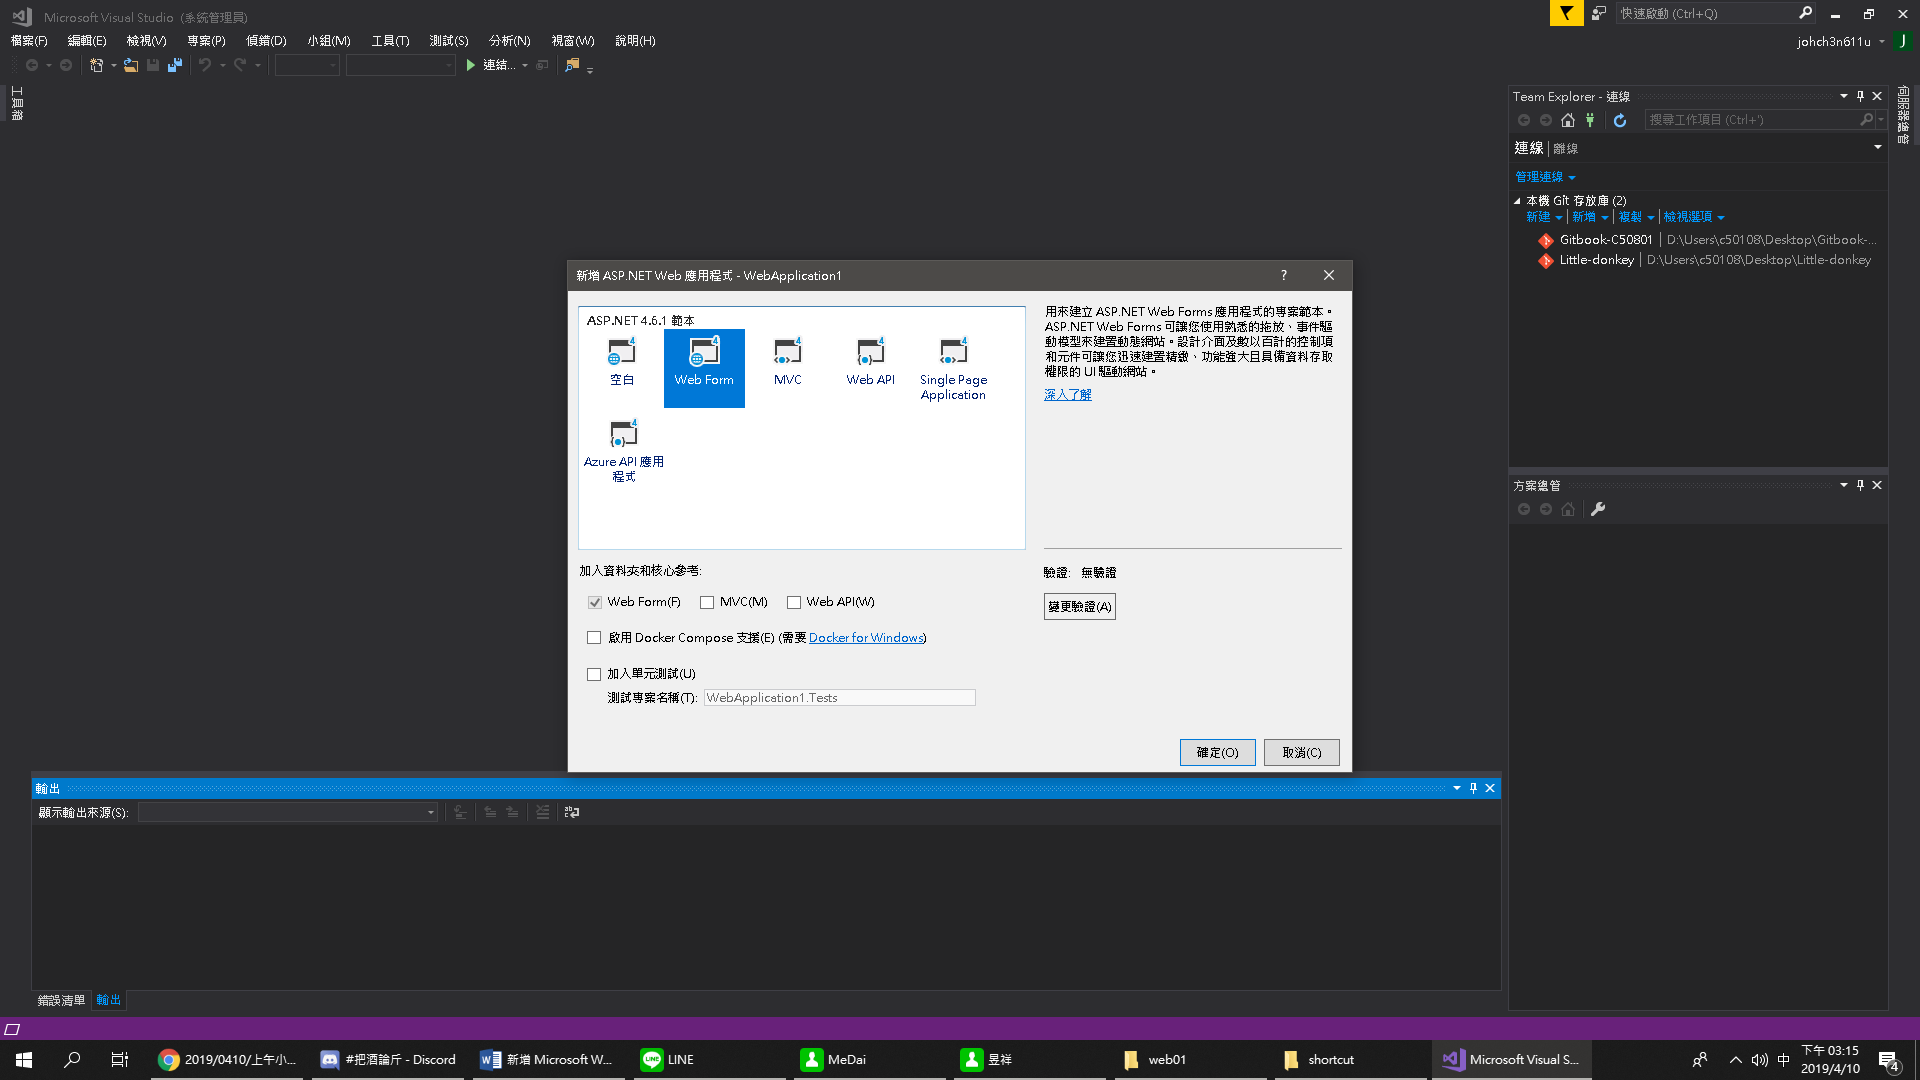Viewport: 1920px width, 1080px height.
Task: Click the Quick Launch search magnifier
Action: pyautogui.click(x=1805, y=13)
